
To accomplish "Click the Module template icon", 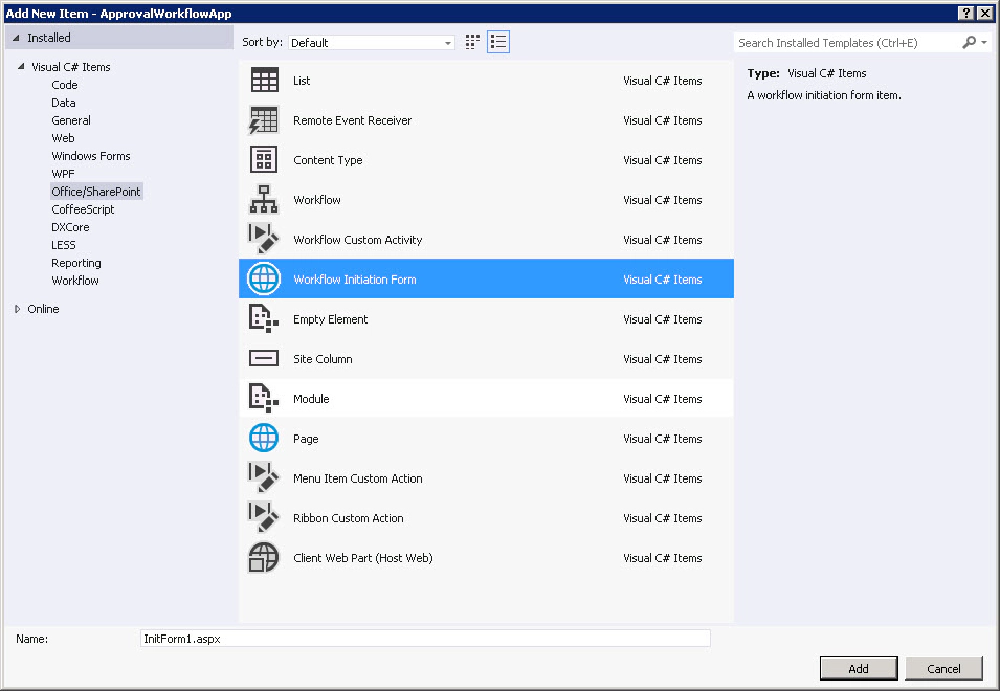I will pyautogui.click(x=263, y=398).
